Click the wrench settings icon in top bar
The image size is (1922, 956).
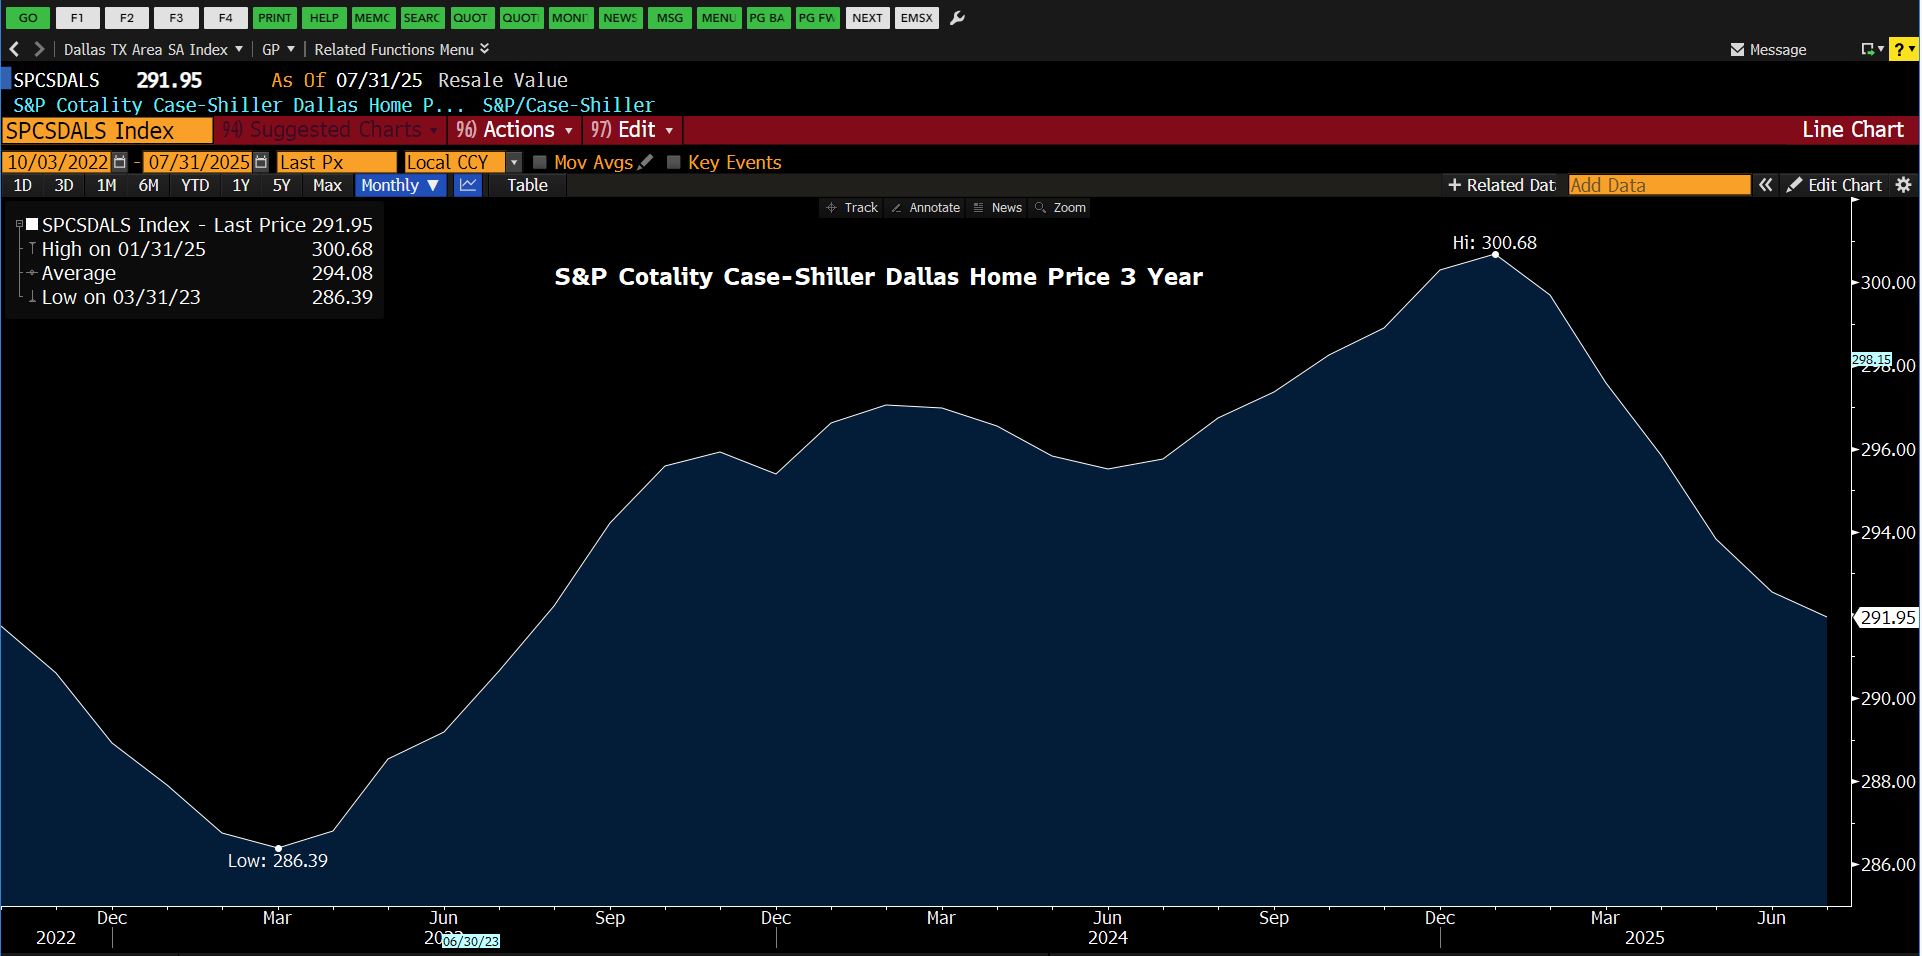coord(957,18)
